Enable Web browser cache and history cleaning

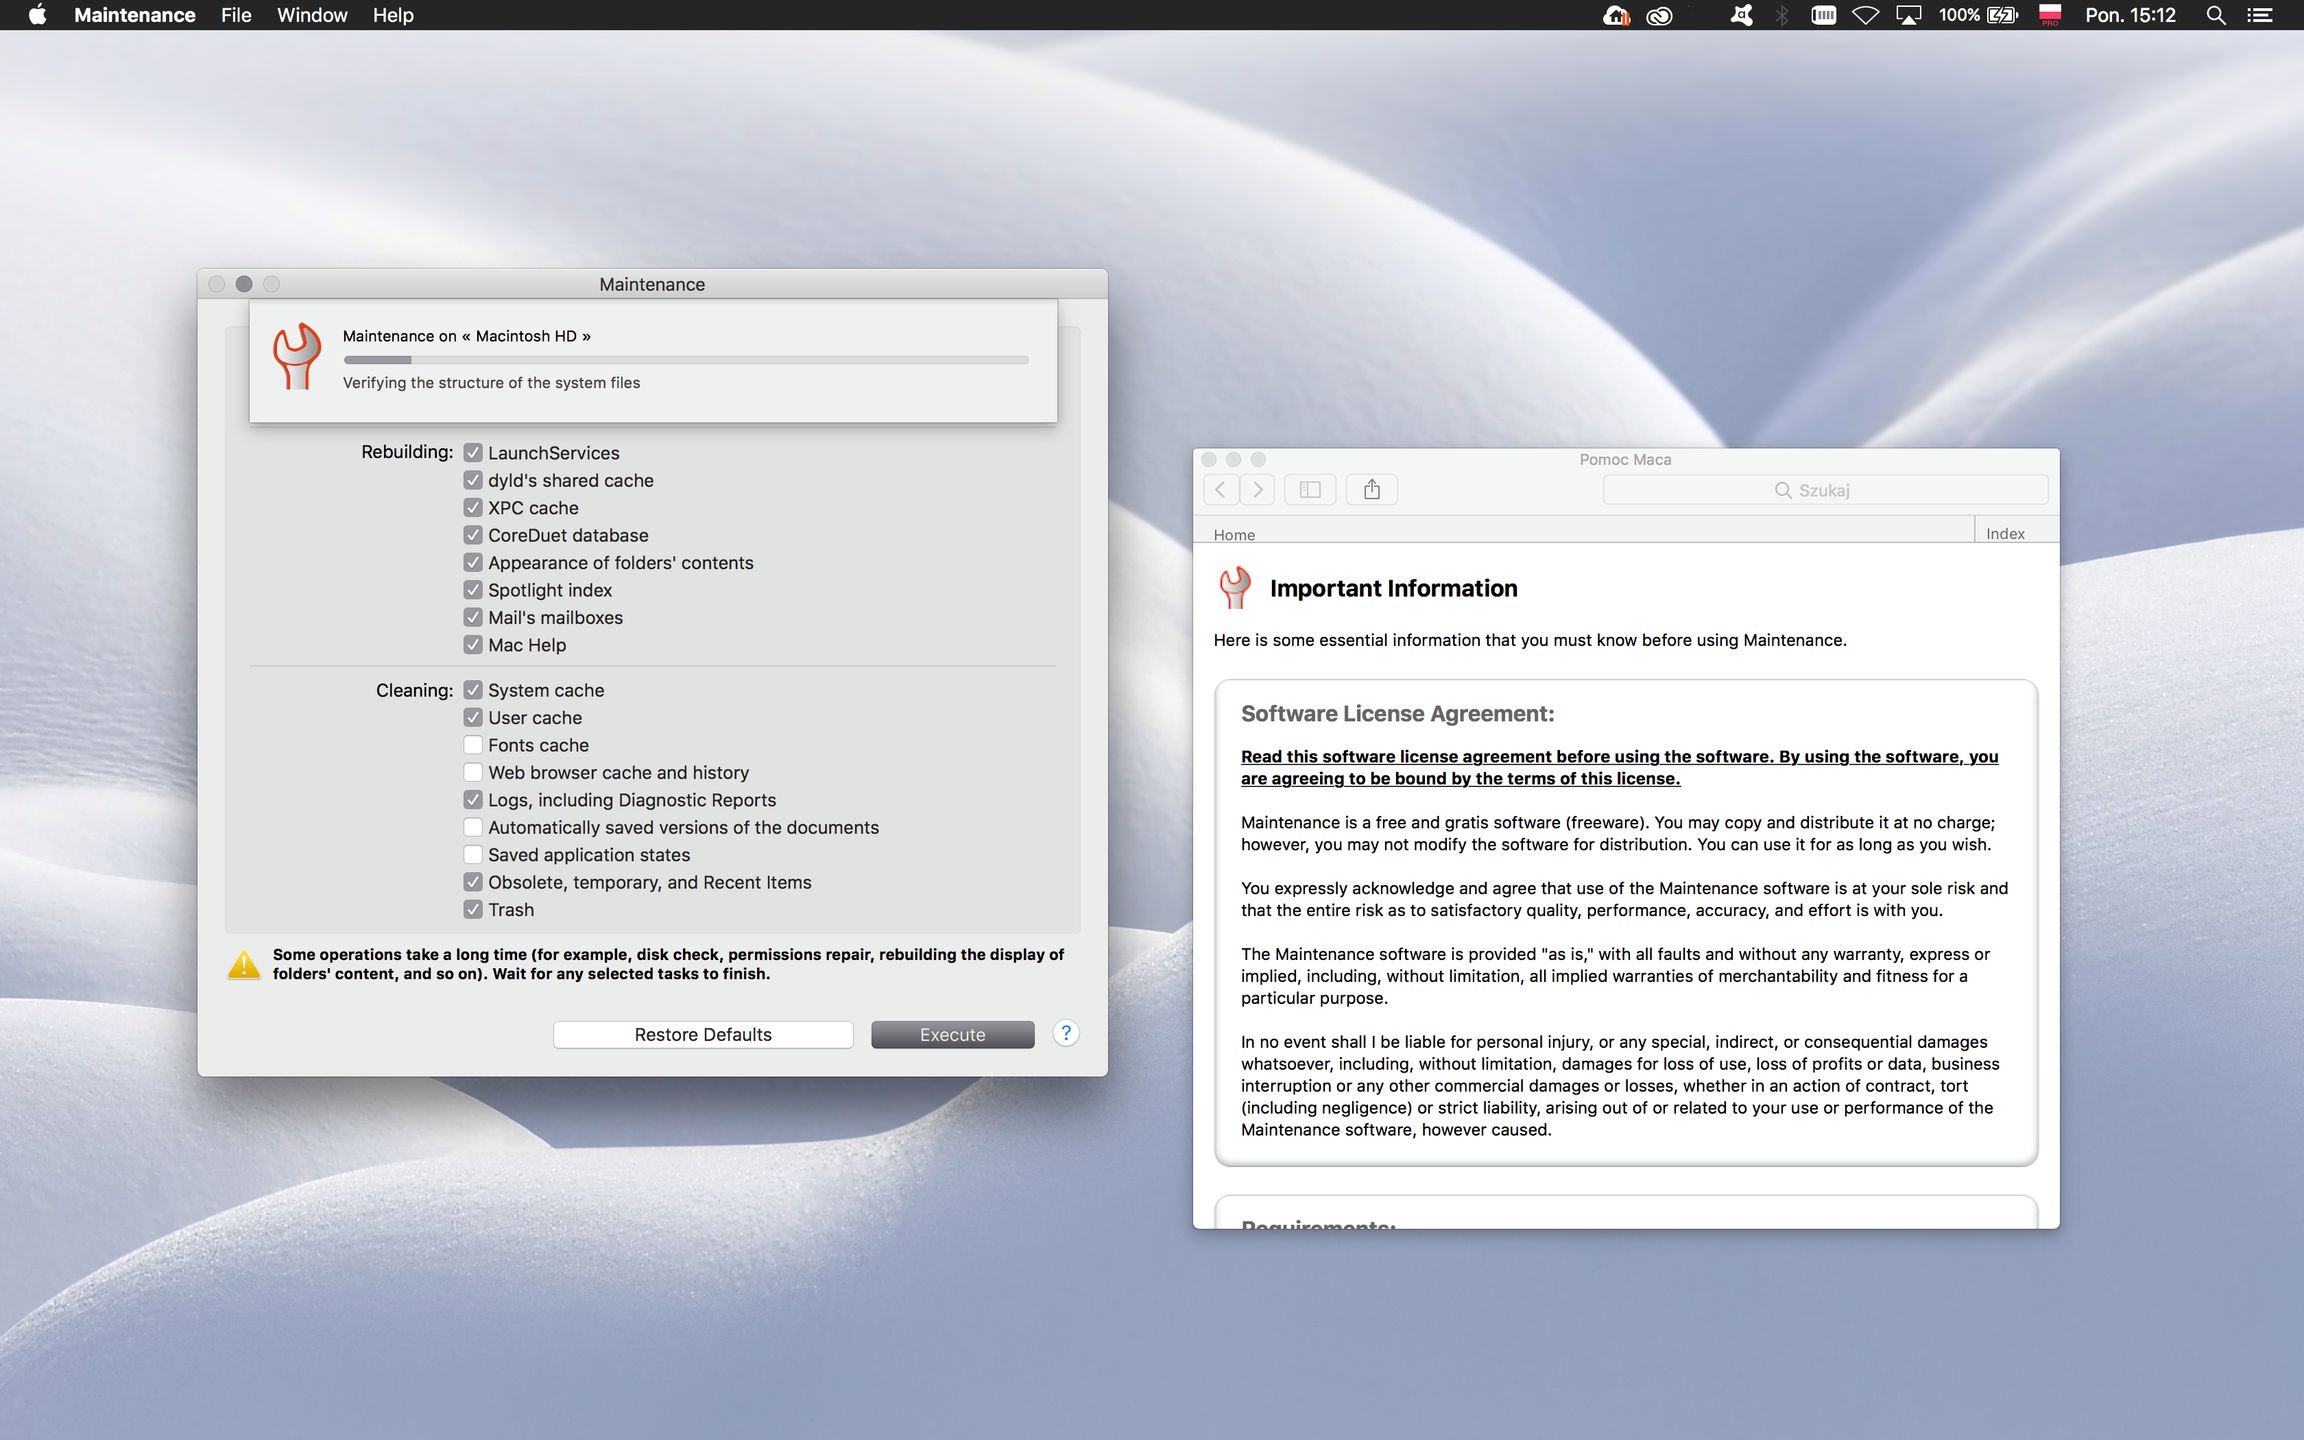coord(473,772)
